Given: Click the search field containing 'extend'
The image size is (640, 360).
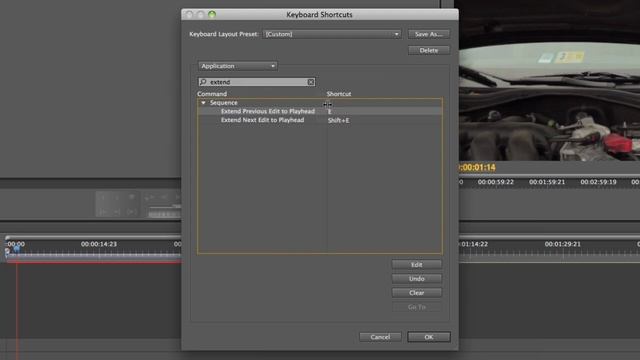Looking at the screenshot, I should click(256, 82).
